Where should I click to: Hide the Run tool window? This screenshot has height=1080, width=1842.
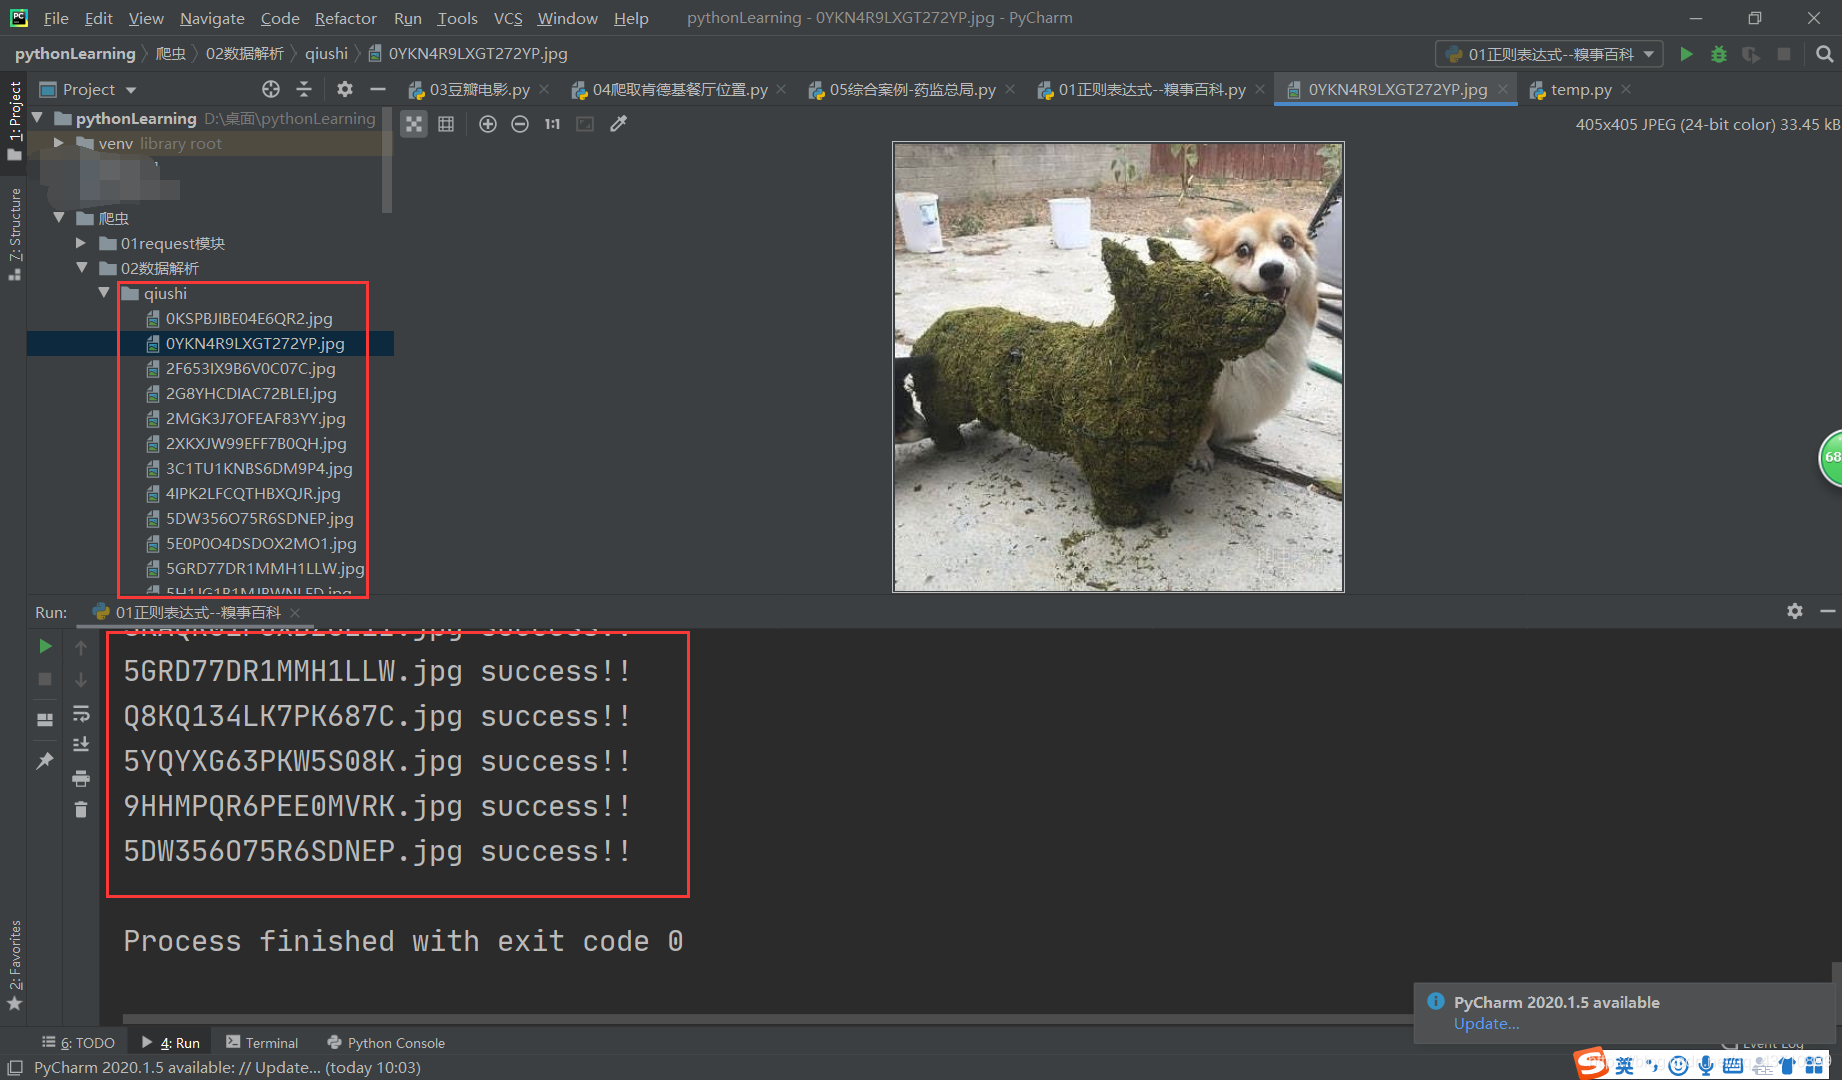tap(1828, 611)
